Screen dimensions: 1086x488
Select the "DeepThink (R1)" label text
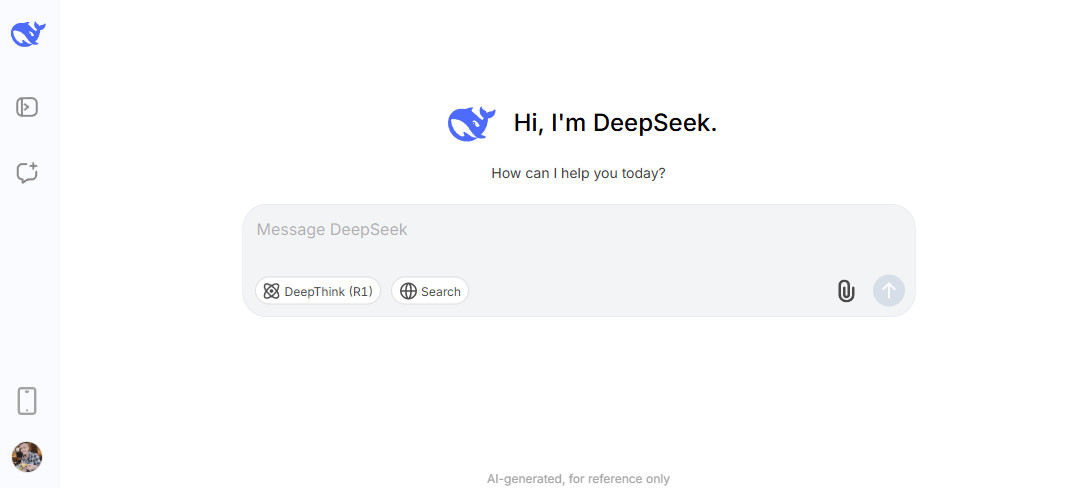tap(328, 292)
